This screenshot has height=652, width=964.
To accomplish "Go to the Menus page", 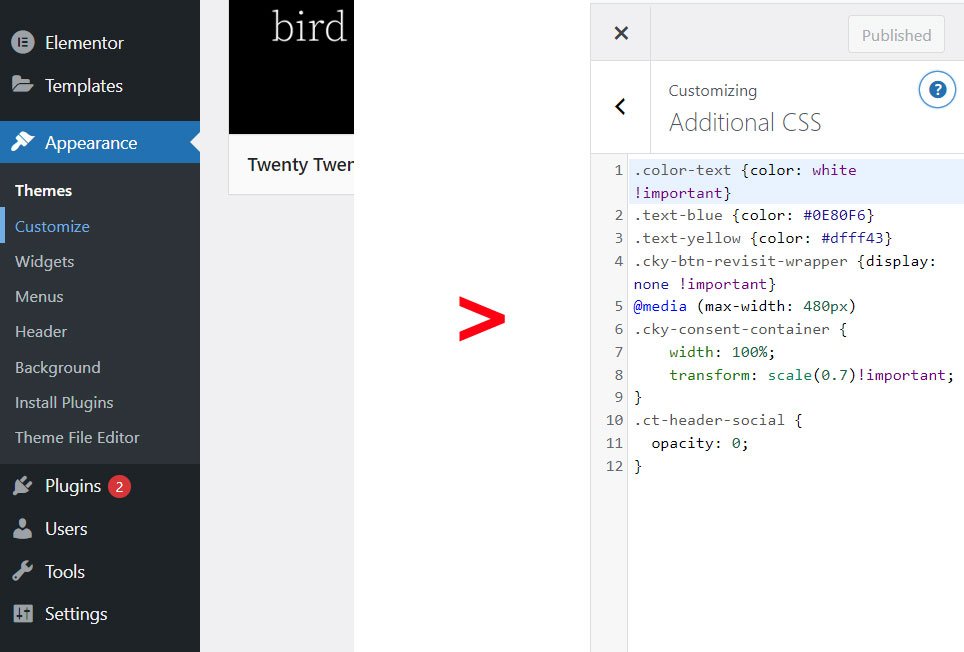I will point(39,296).
